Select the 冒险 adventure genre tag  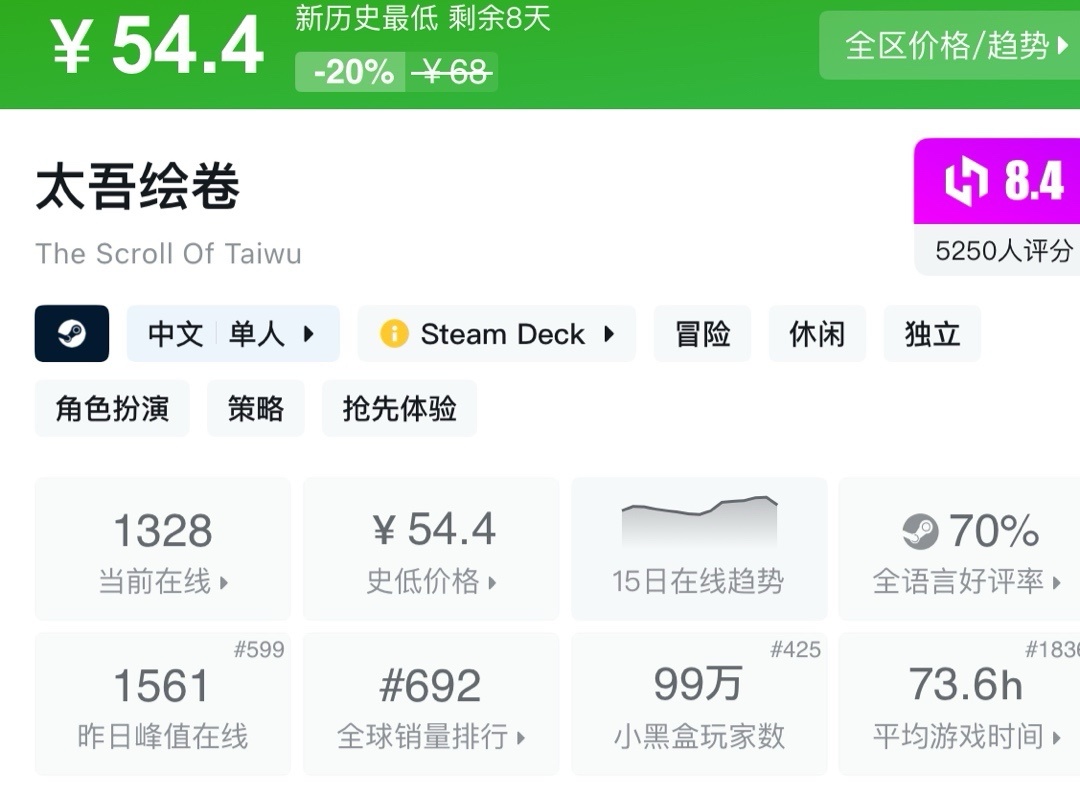pos(702,334)
